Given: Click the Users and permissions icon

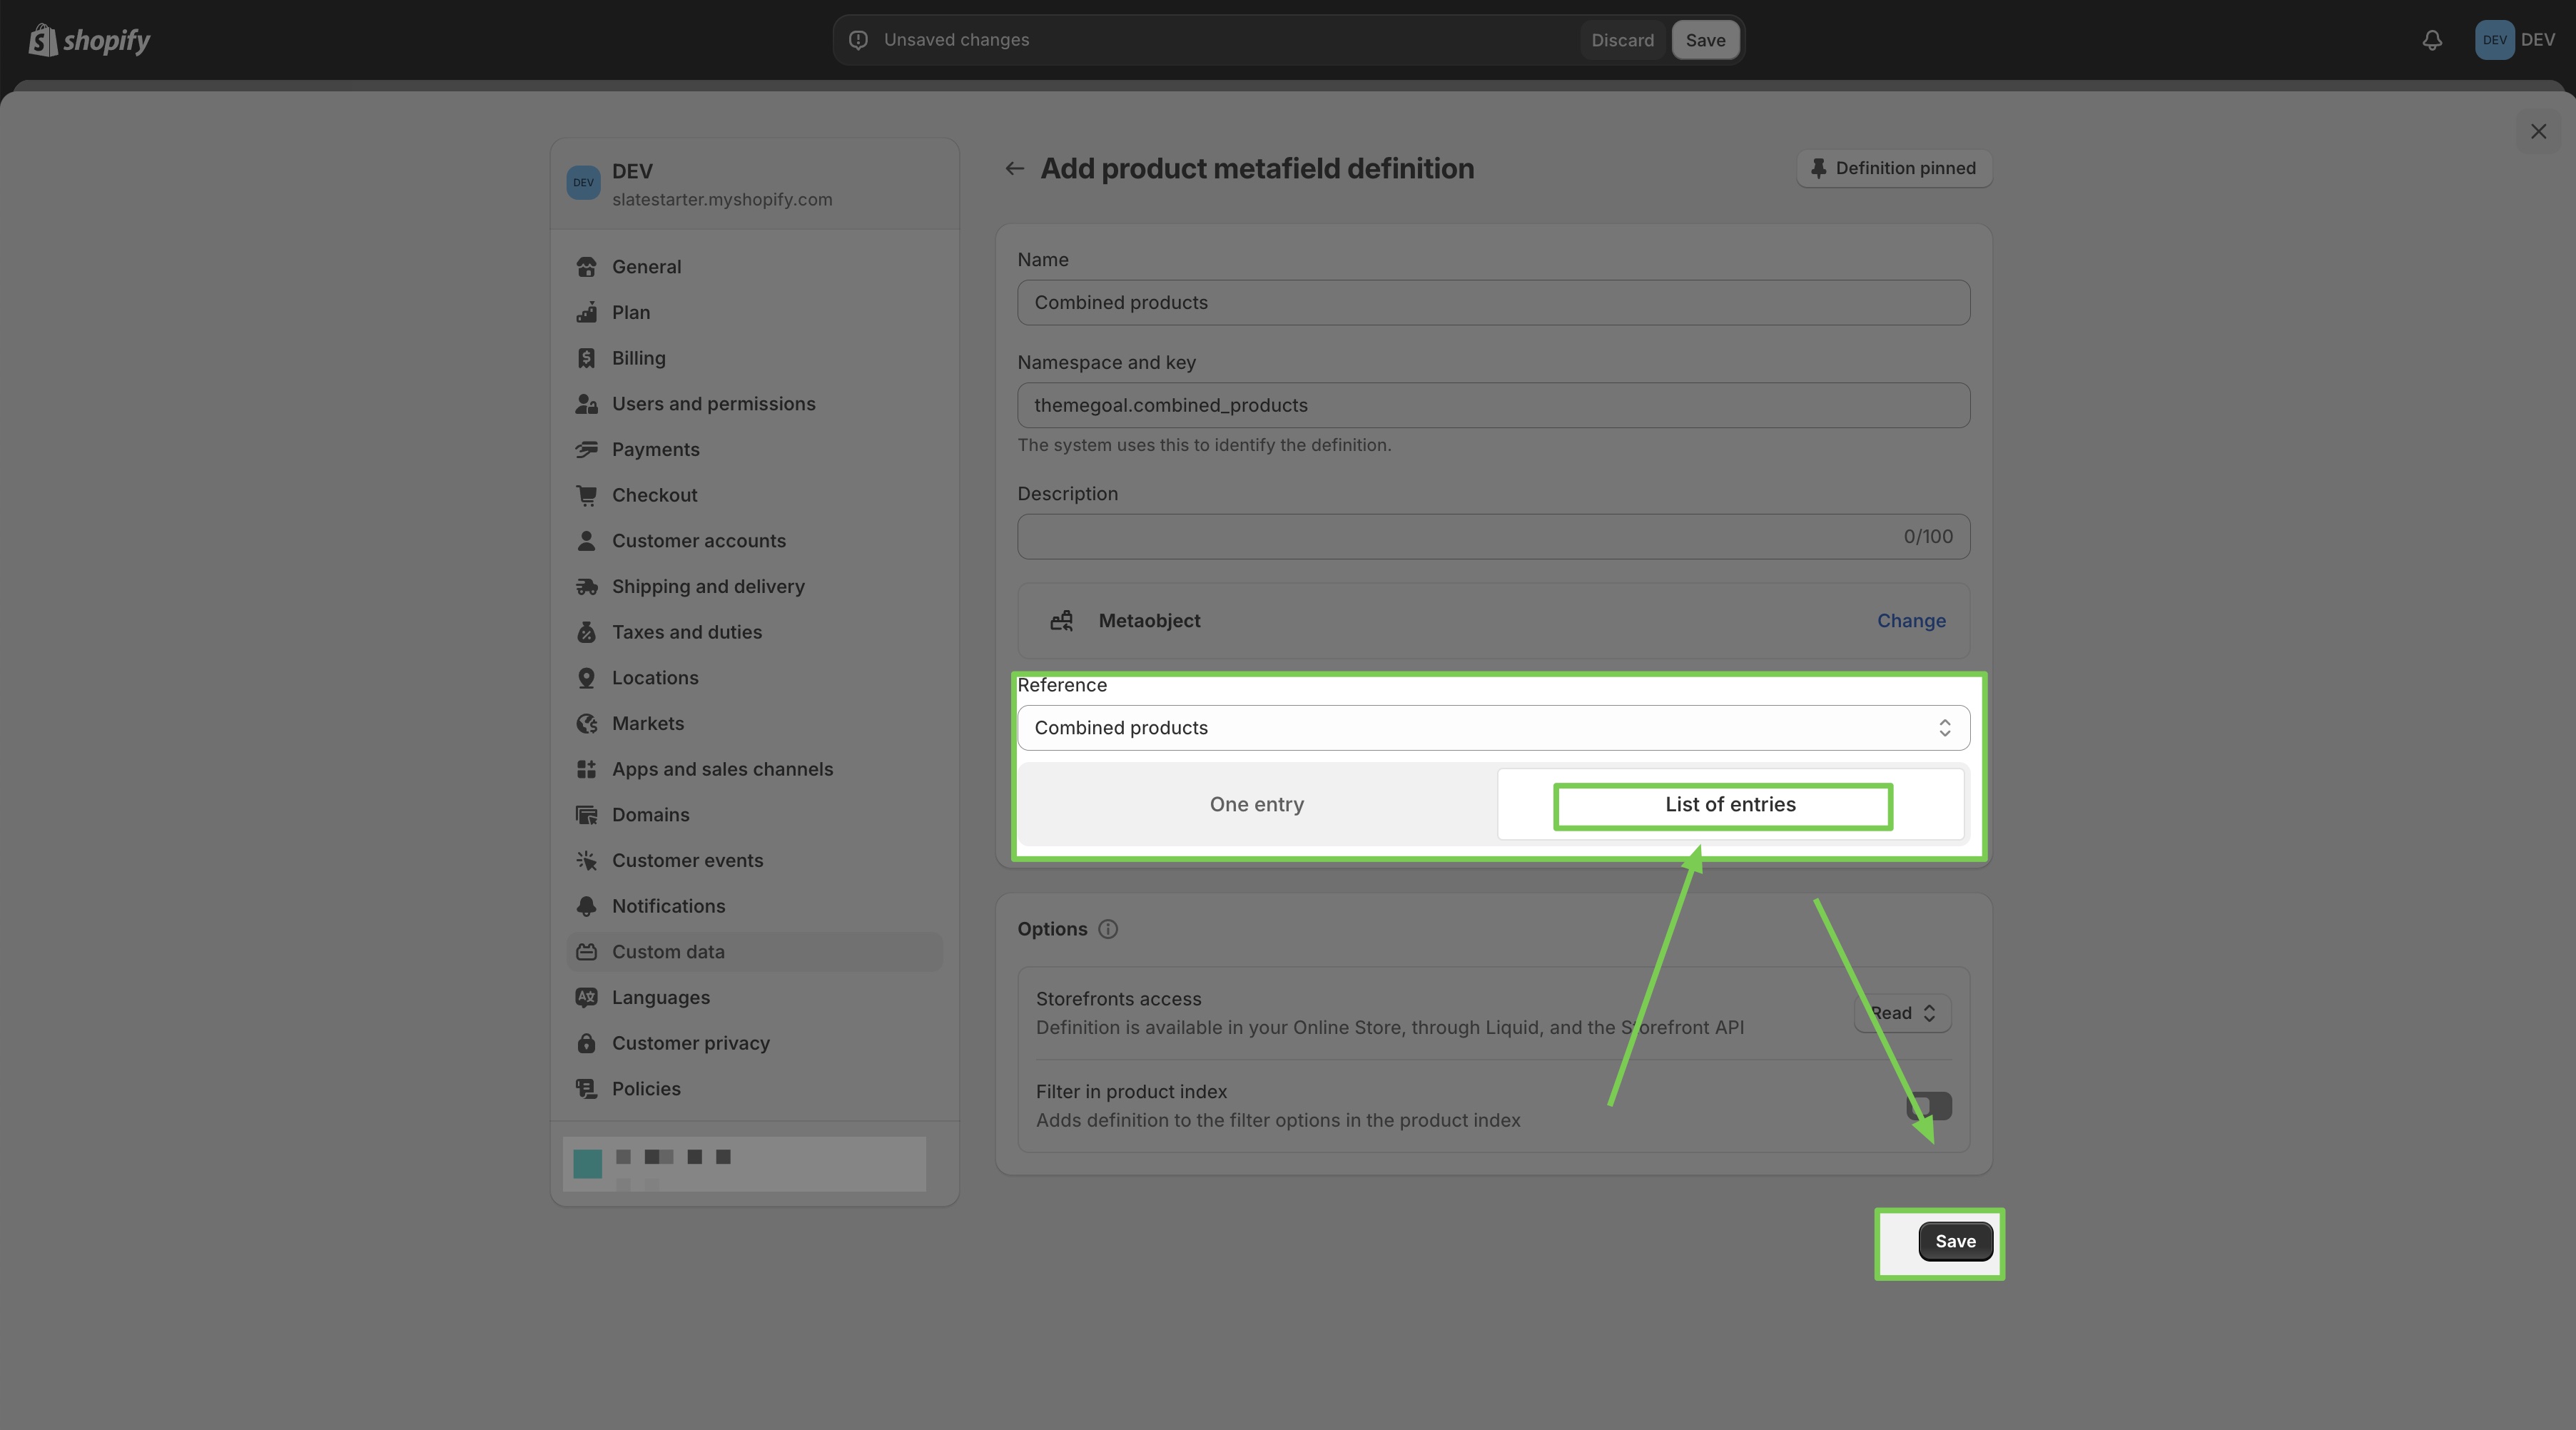Looking at the screenshot, I should click(x=587, y=404).
